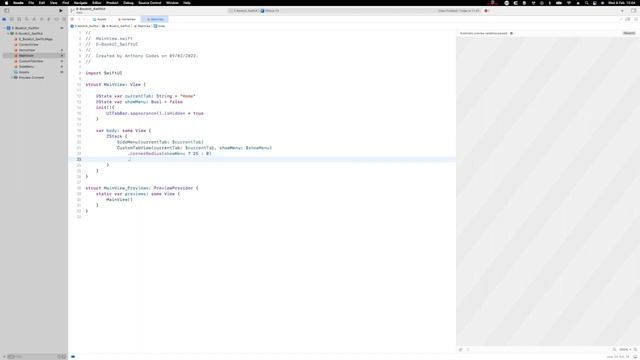Collapse the E-BookUI_SwiftUI group folder
640x360 pixels.
[x=8, y=33]
